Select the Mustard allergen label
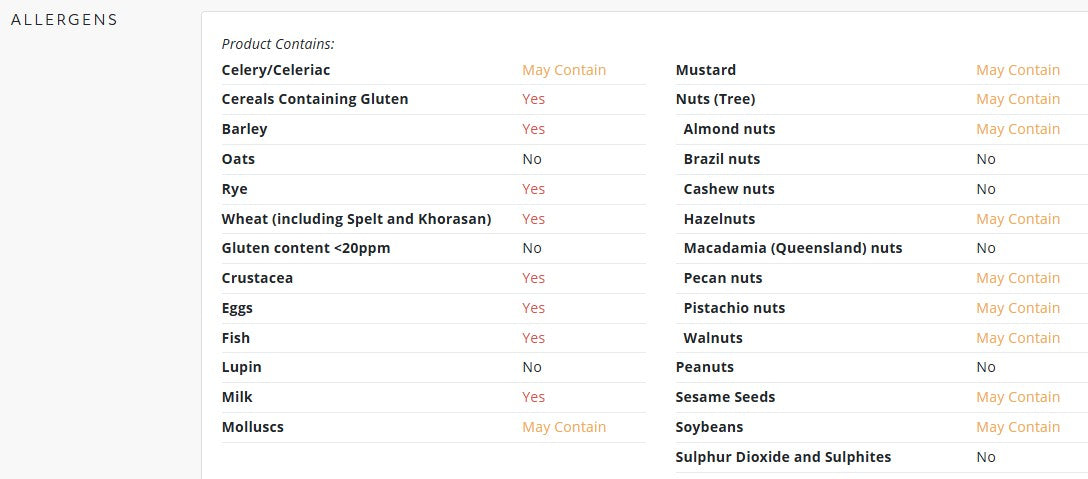Image resolution: width=1088 pixels, height=479 pixels. click(x=706, y=70)
